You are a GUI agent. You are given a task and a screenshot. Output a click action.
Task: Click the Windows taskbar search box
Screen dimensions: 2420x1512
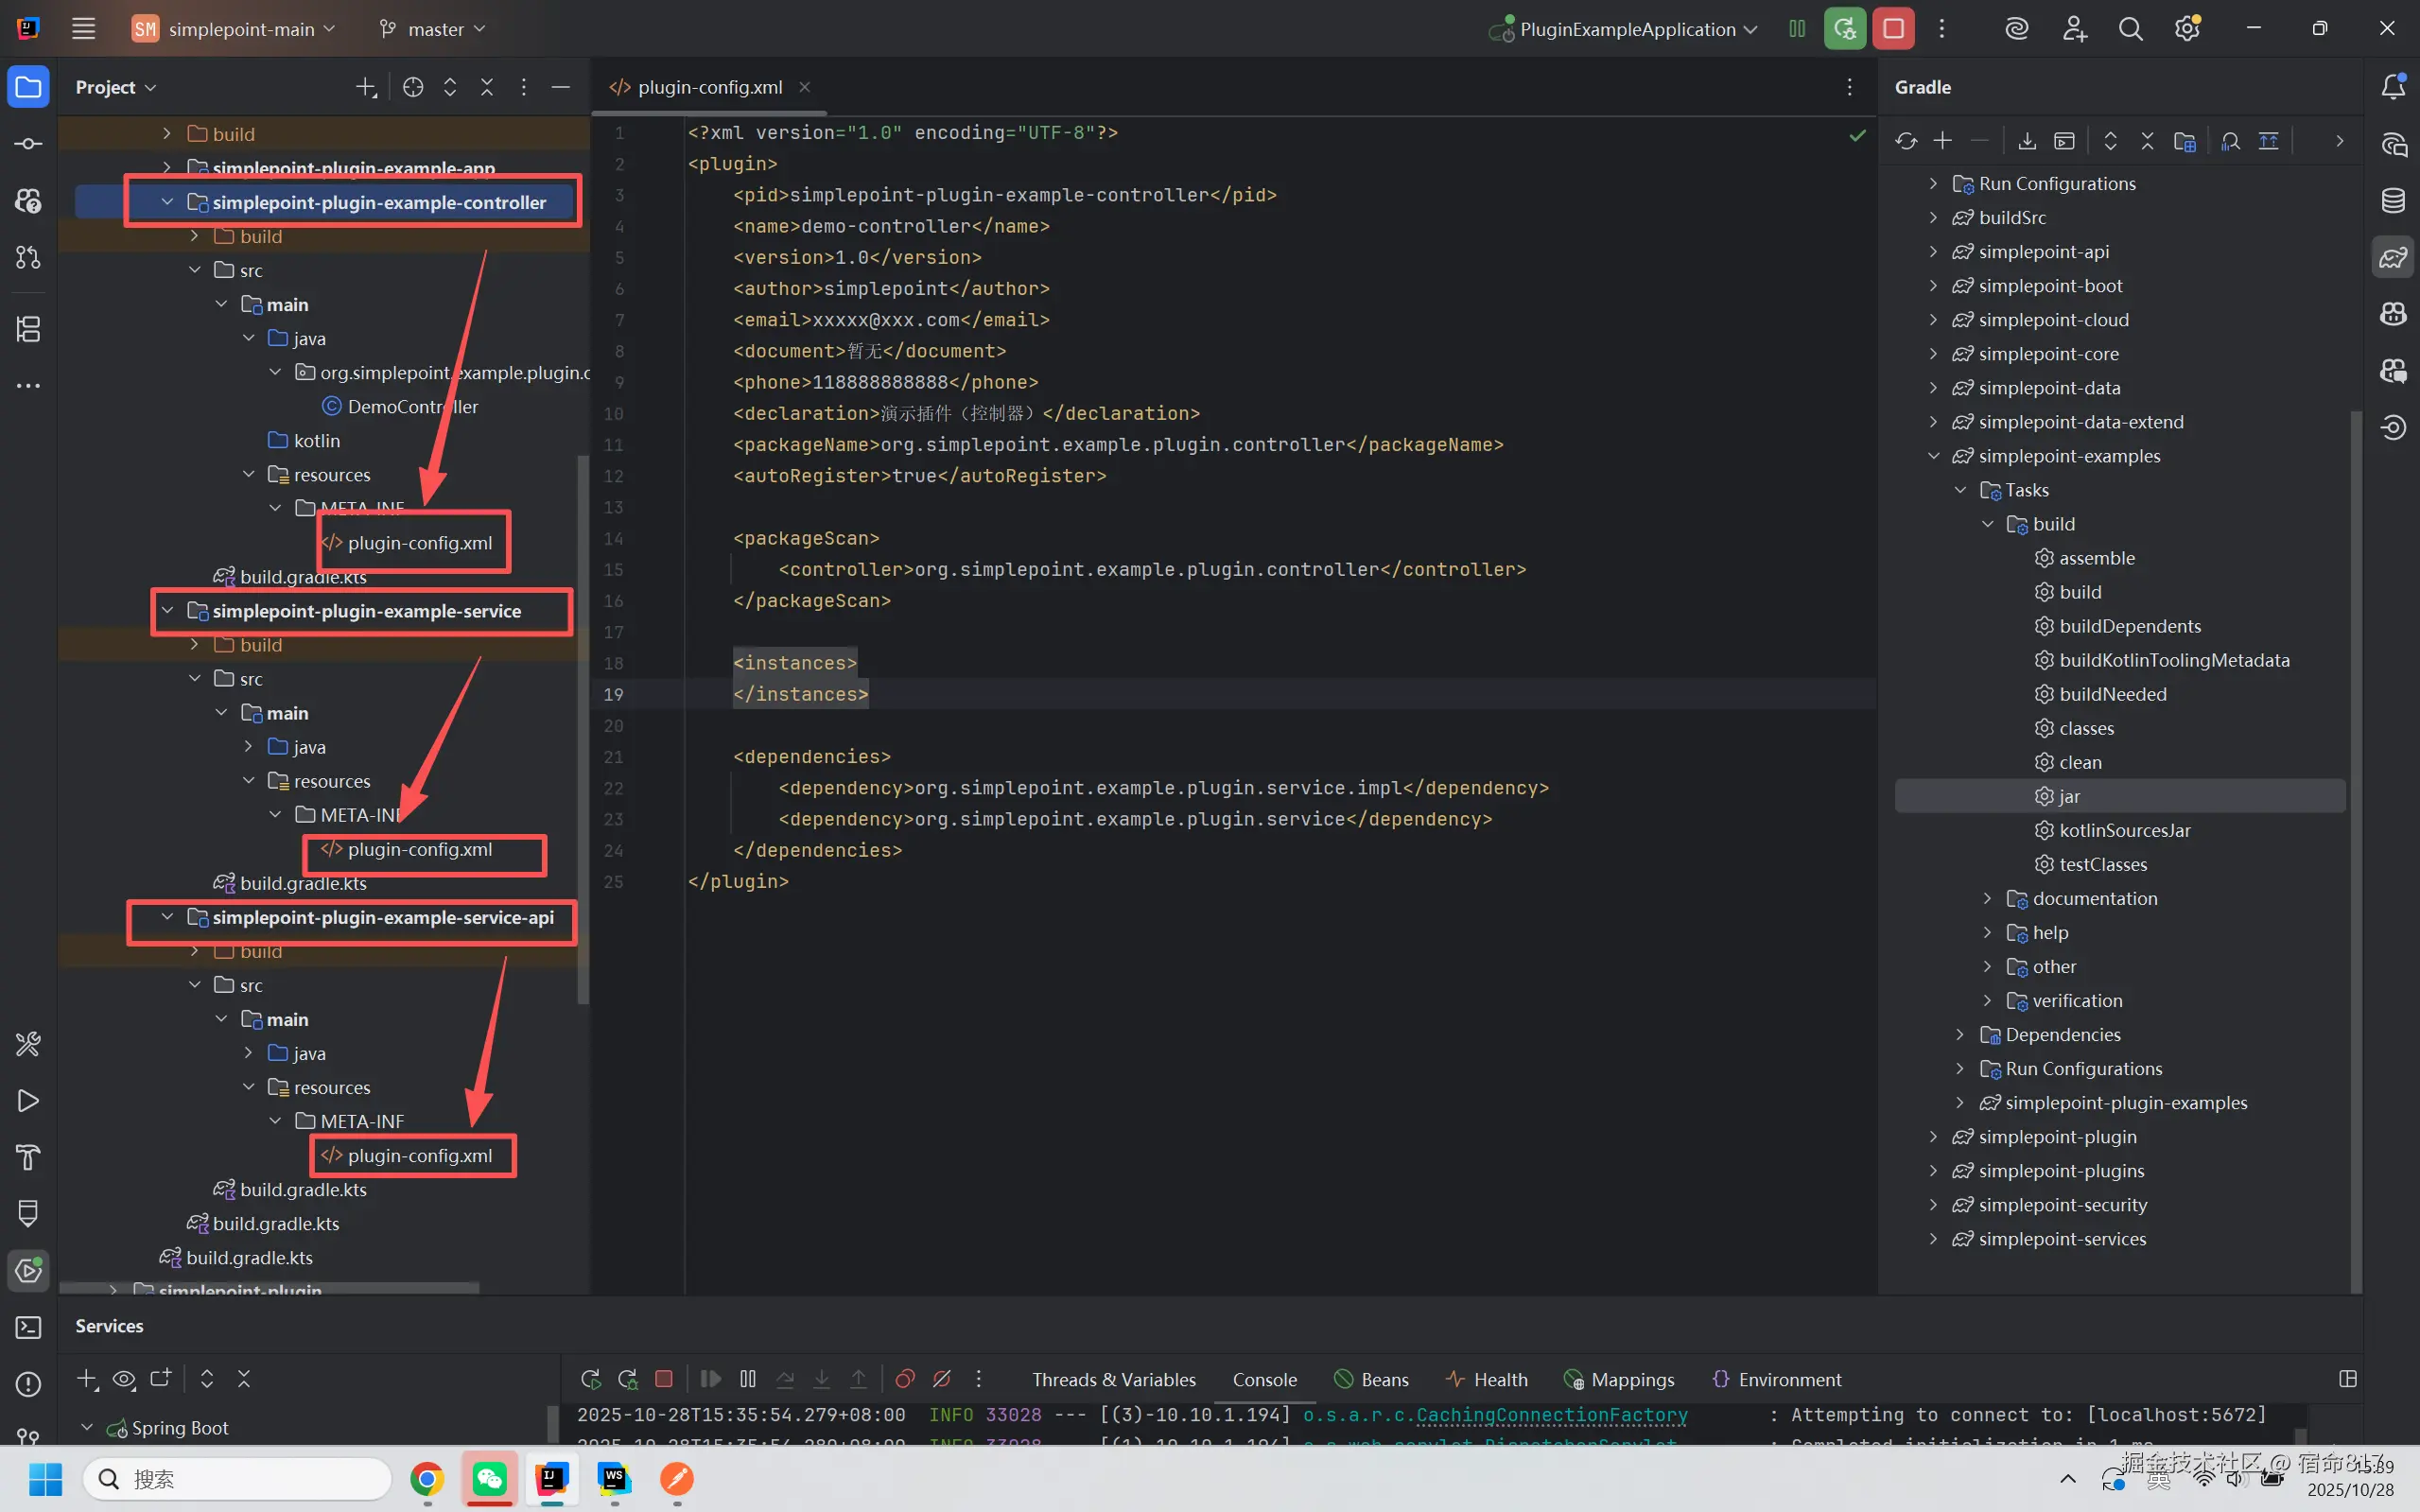238,1479
